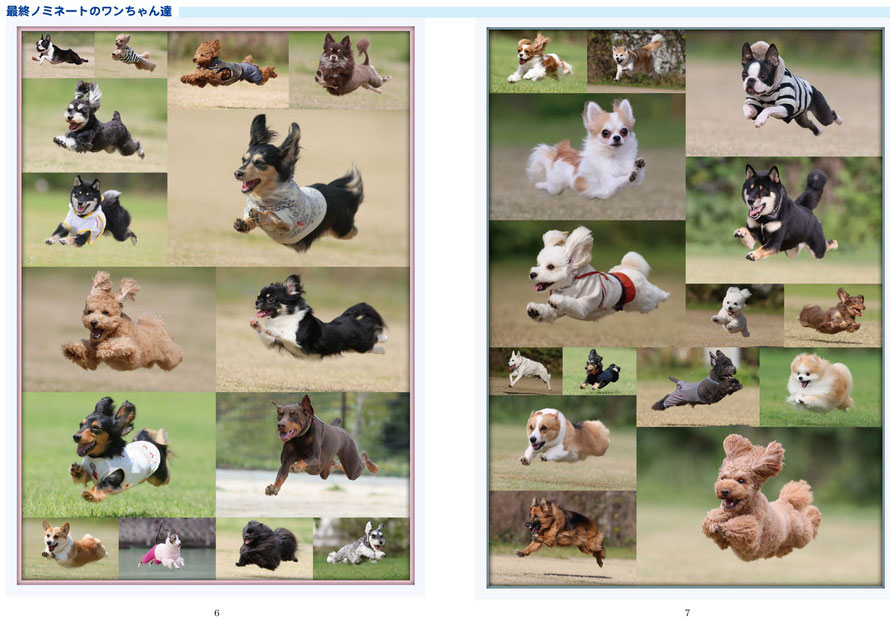Select the brown Doberman running photo
The image size is (890, 620).
pos(313,455)
